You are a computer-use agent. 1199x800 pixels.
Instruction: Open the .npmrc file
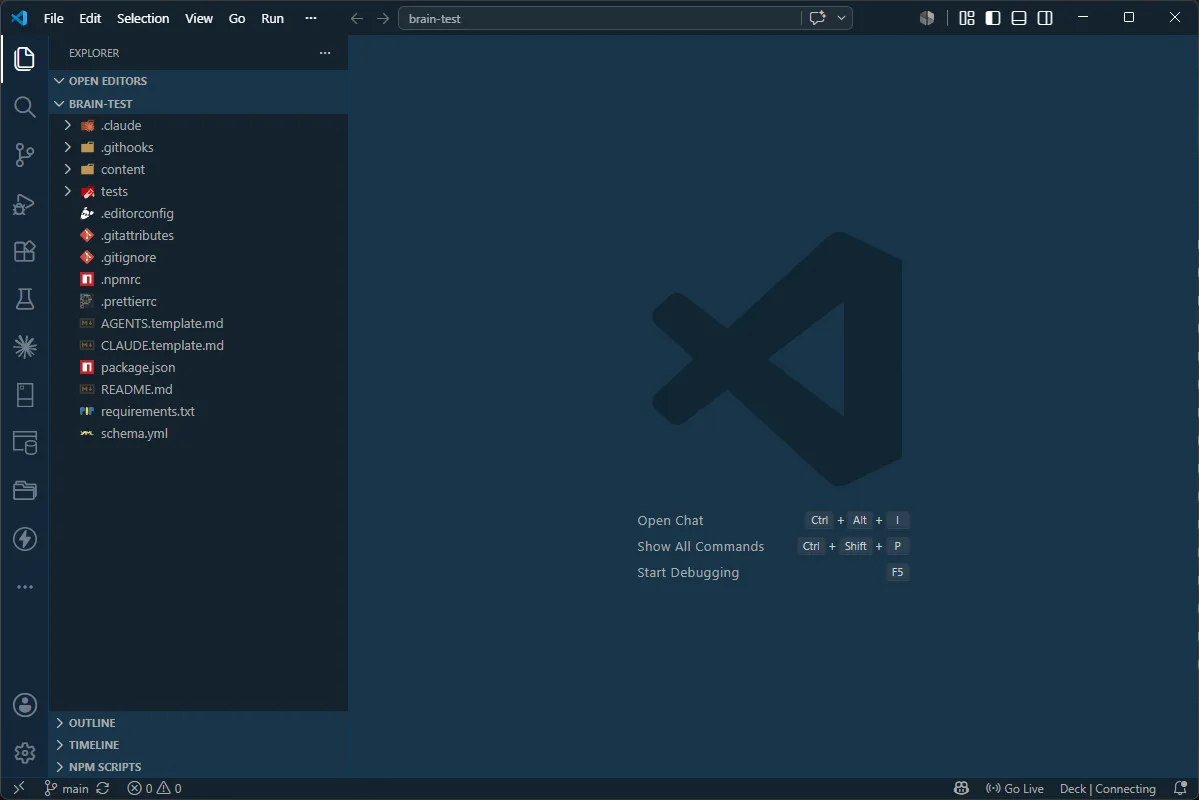coord(198,280)
